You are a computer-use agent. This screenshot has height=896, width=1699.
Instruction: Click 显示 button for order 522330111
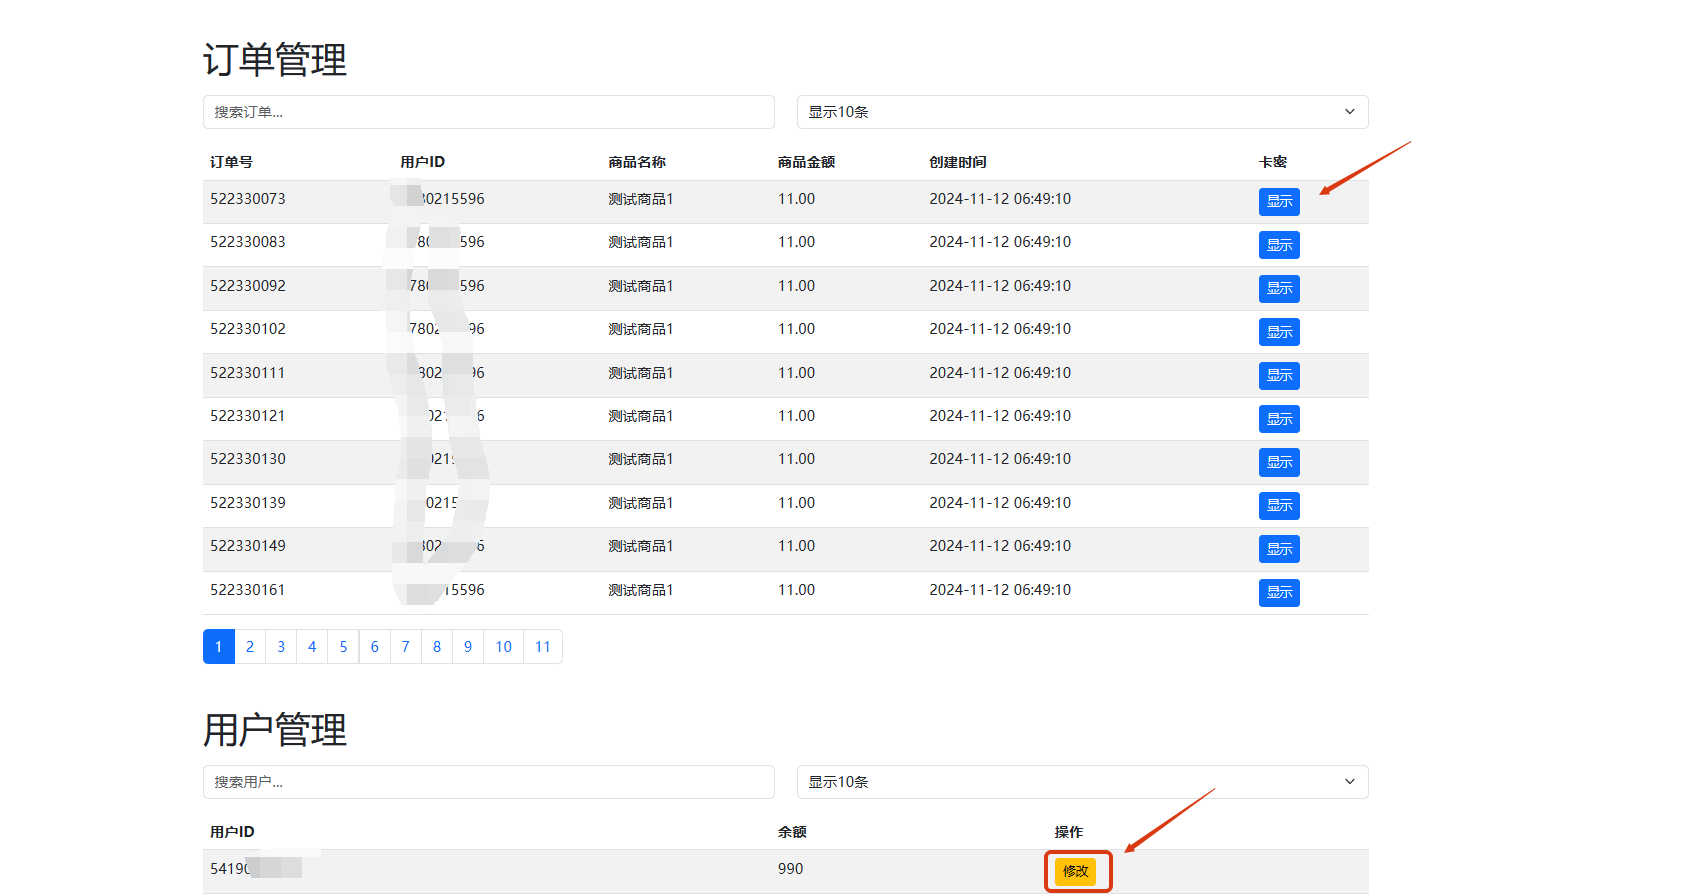[1279, 376]
